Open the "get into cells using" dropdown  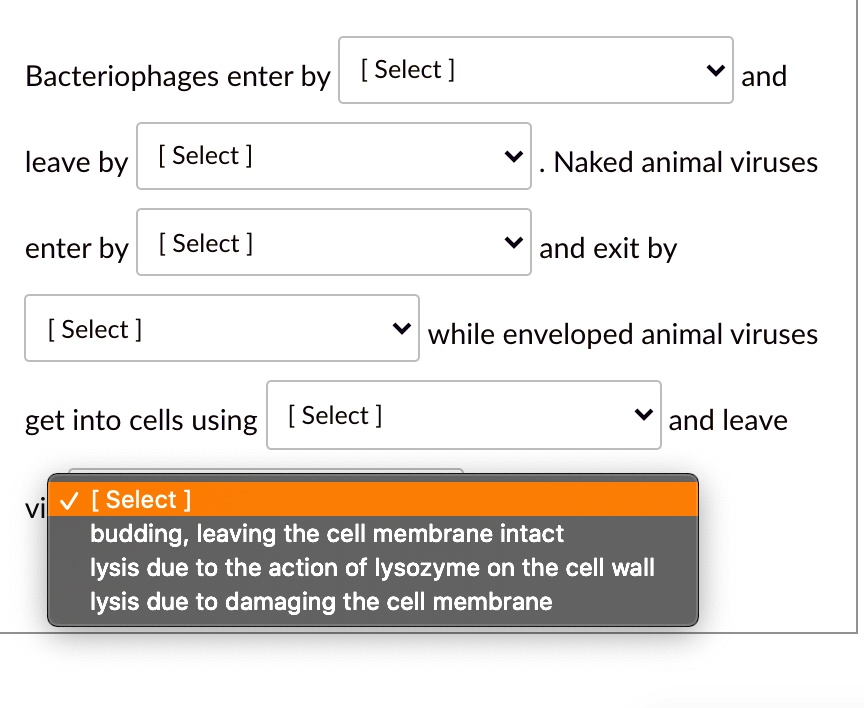pos(464,414)
